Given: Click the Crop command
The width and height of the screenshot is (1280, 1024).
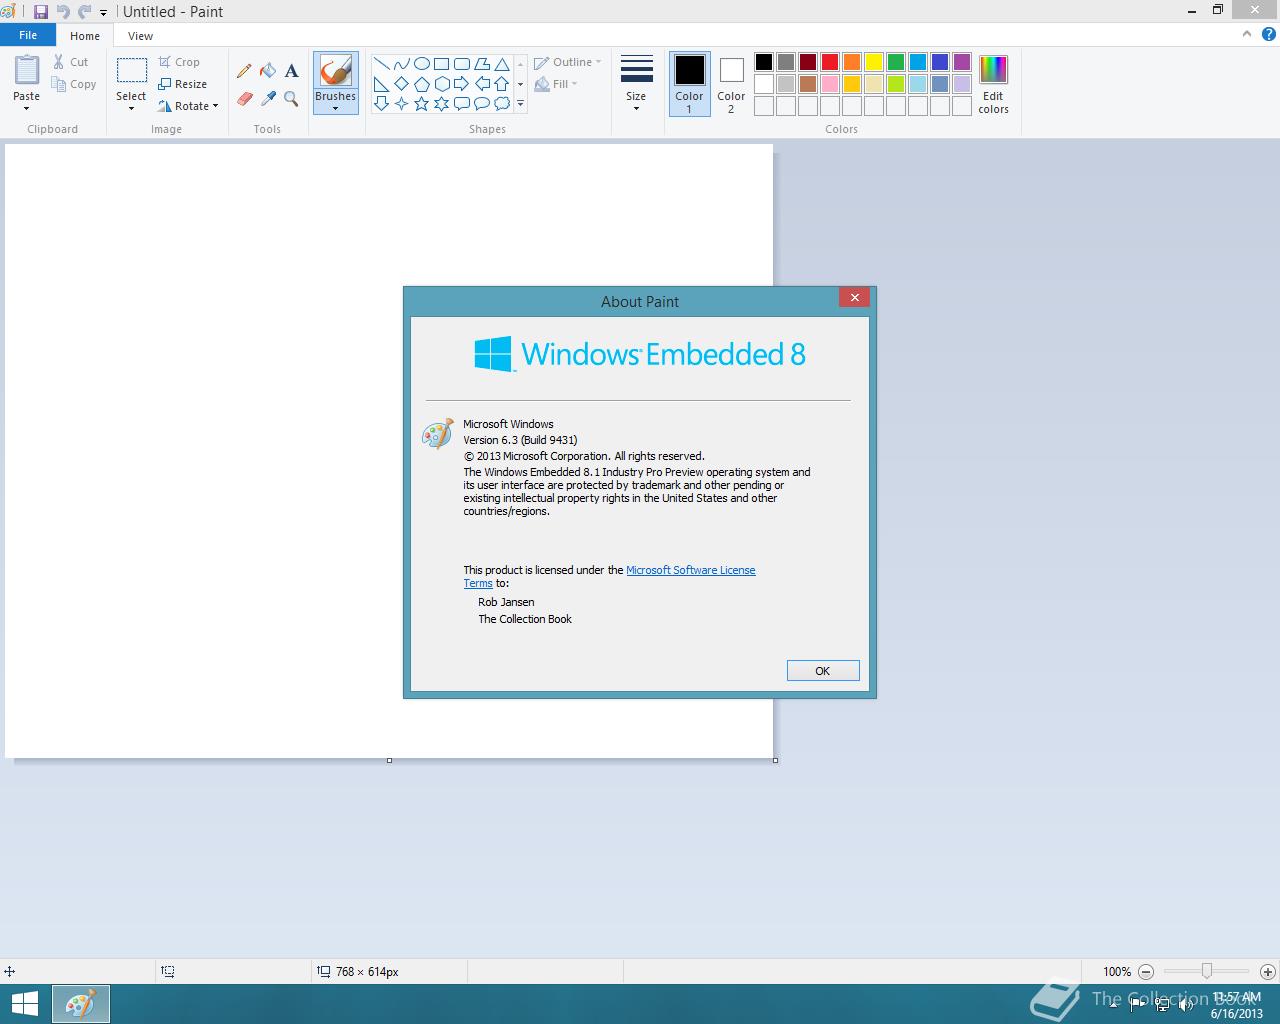Looking at the screenshot, I should click(x=179, y=62).
